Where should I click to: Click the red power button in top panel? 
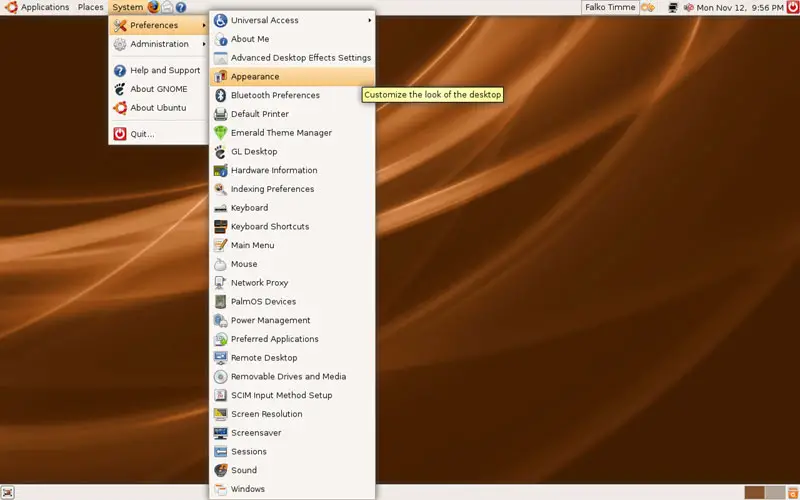tap(792, 7)
